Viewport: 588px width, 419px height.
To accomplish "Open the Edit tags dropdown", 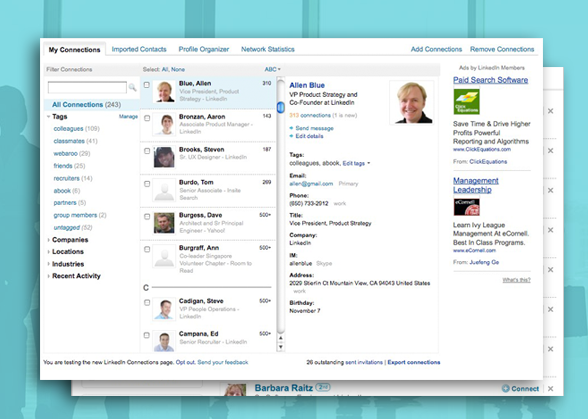I will pyautogui.click(x=356, y=163).
